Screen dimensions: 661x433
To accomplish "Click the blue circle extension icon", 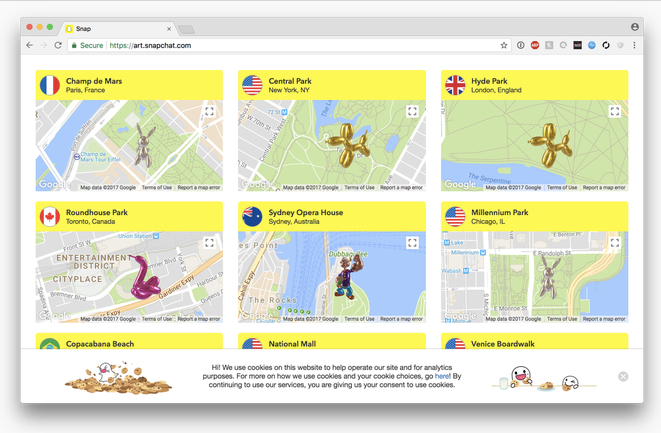I will coord(592,45).
